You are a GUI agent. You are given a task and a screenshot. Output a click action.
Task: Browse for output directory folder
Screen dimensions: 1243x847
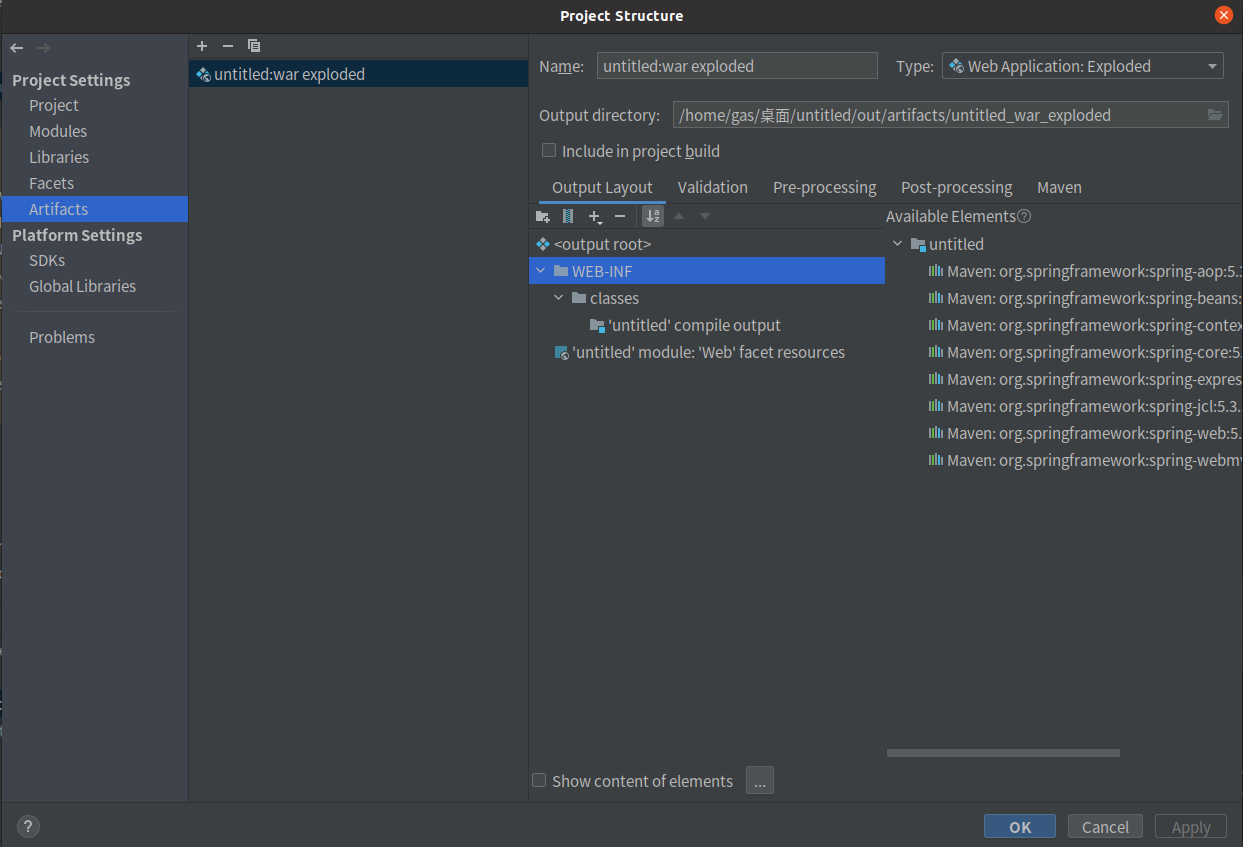(1215, 115)
